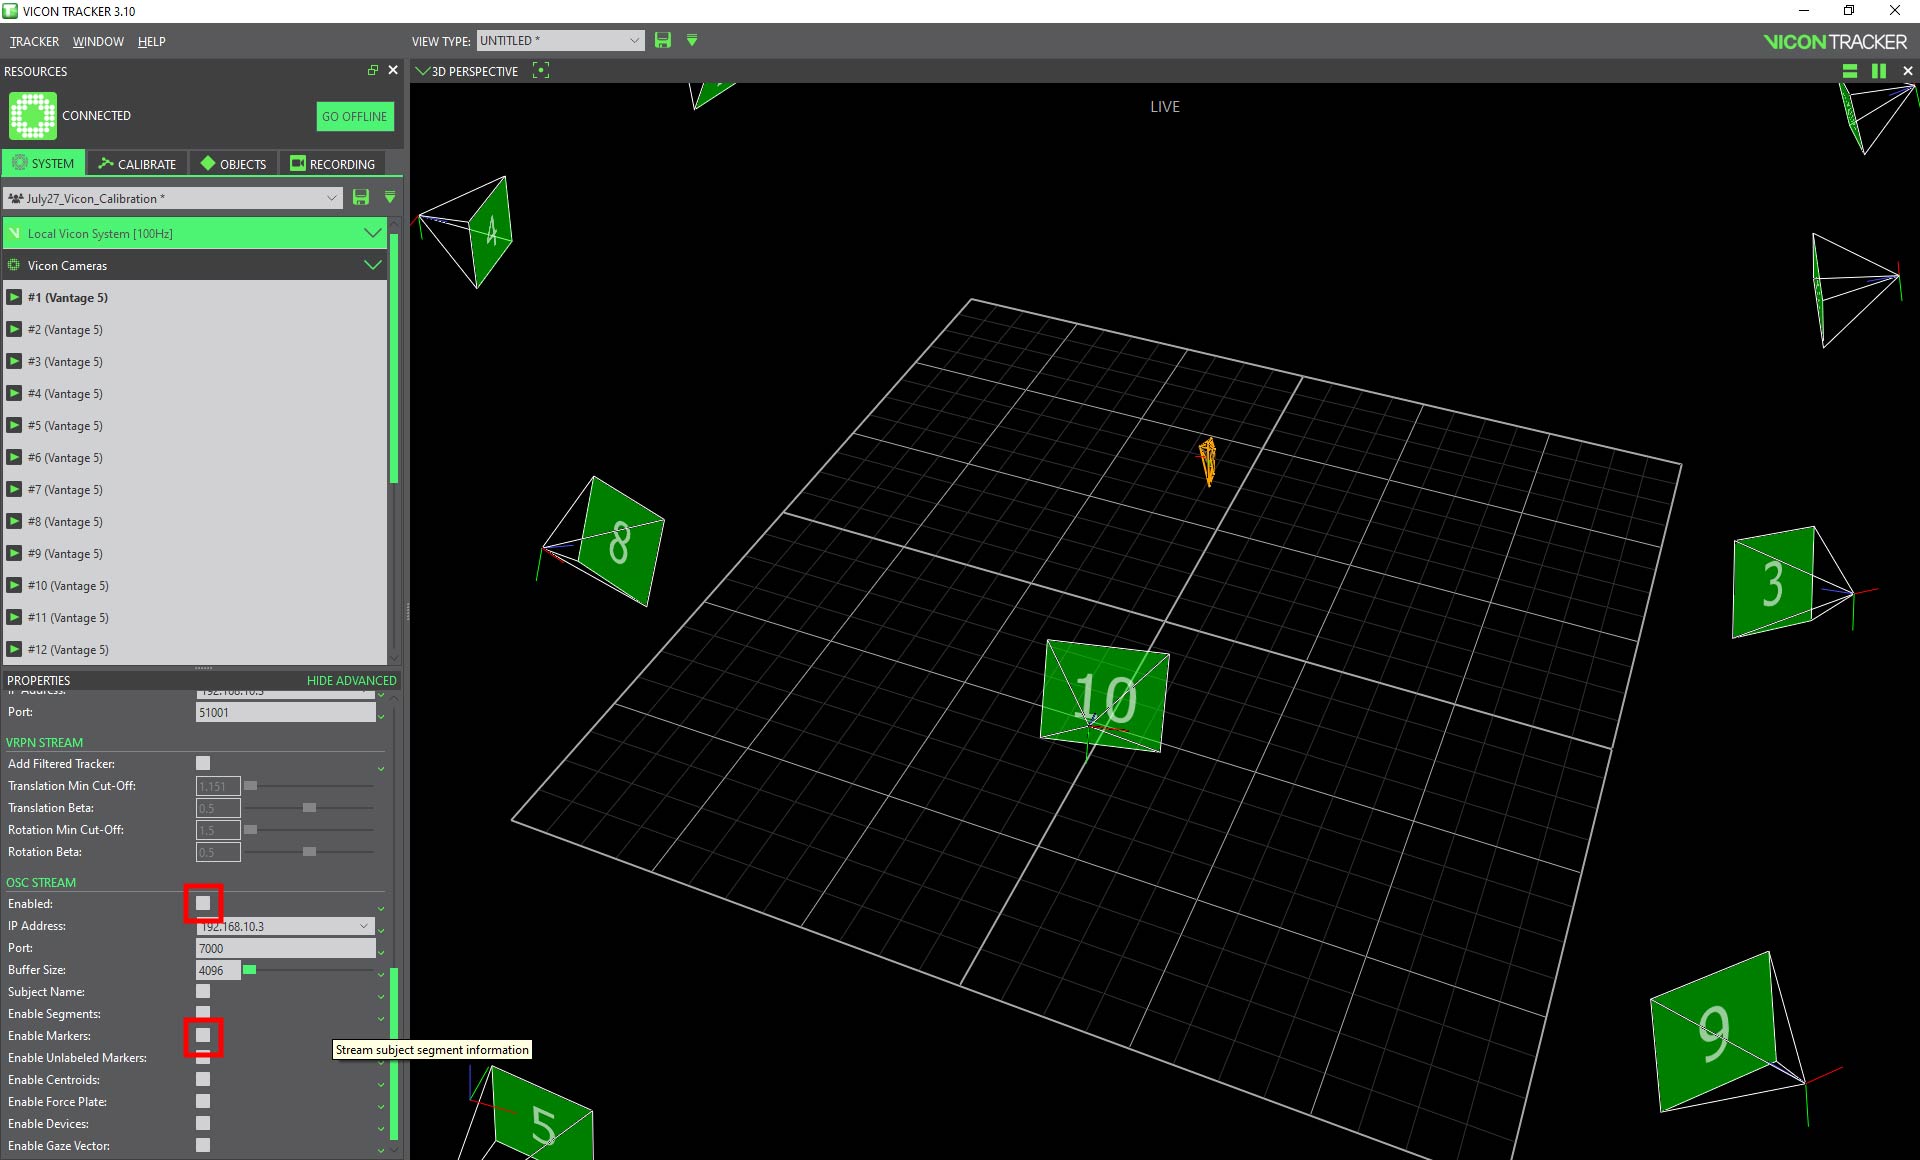The width and height of the screenshot is (1920, 1160).
Task: Check the Enable Markers checkbox
Action: tap(203, 1035)
